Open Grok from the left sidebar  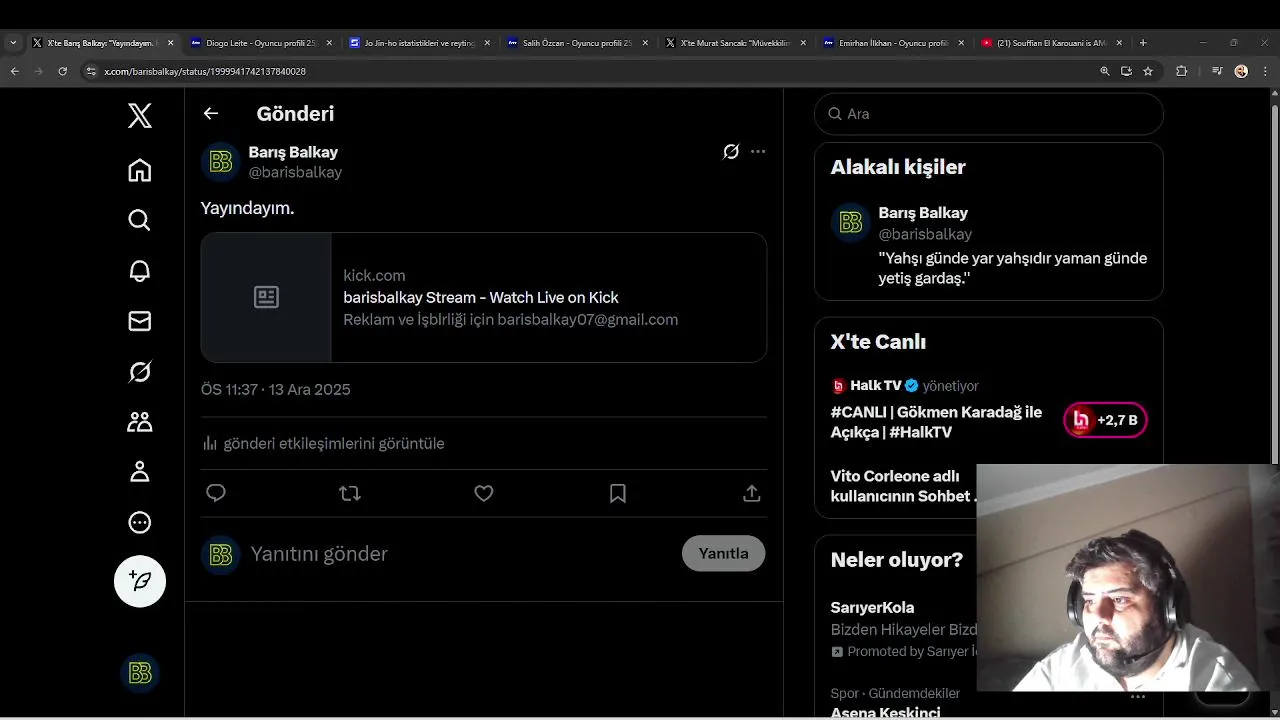point(140,372)
